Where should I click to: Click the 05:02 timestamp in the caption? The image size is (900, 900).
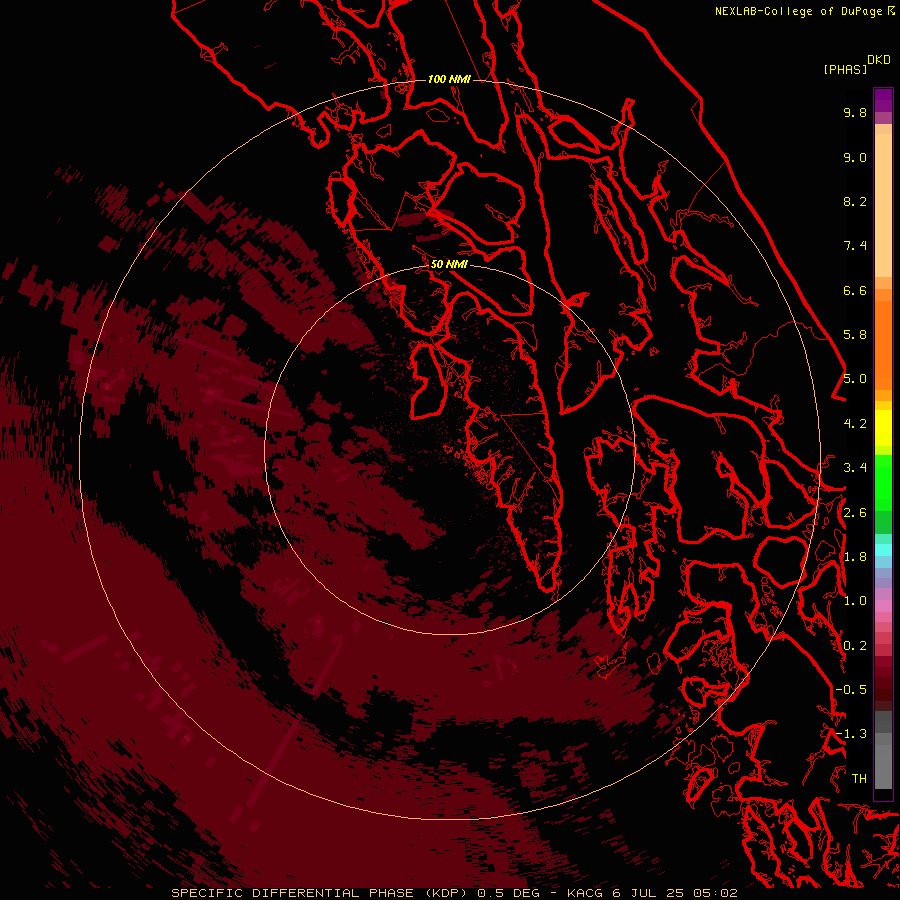pos(717,893)
